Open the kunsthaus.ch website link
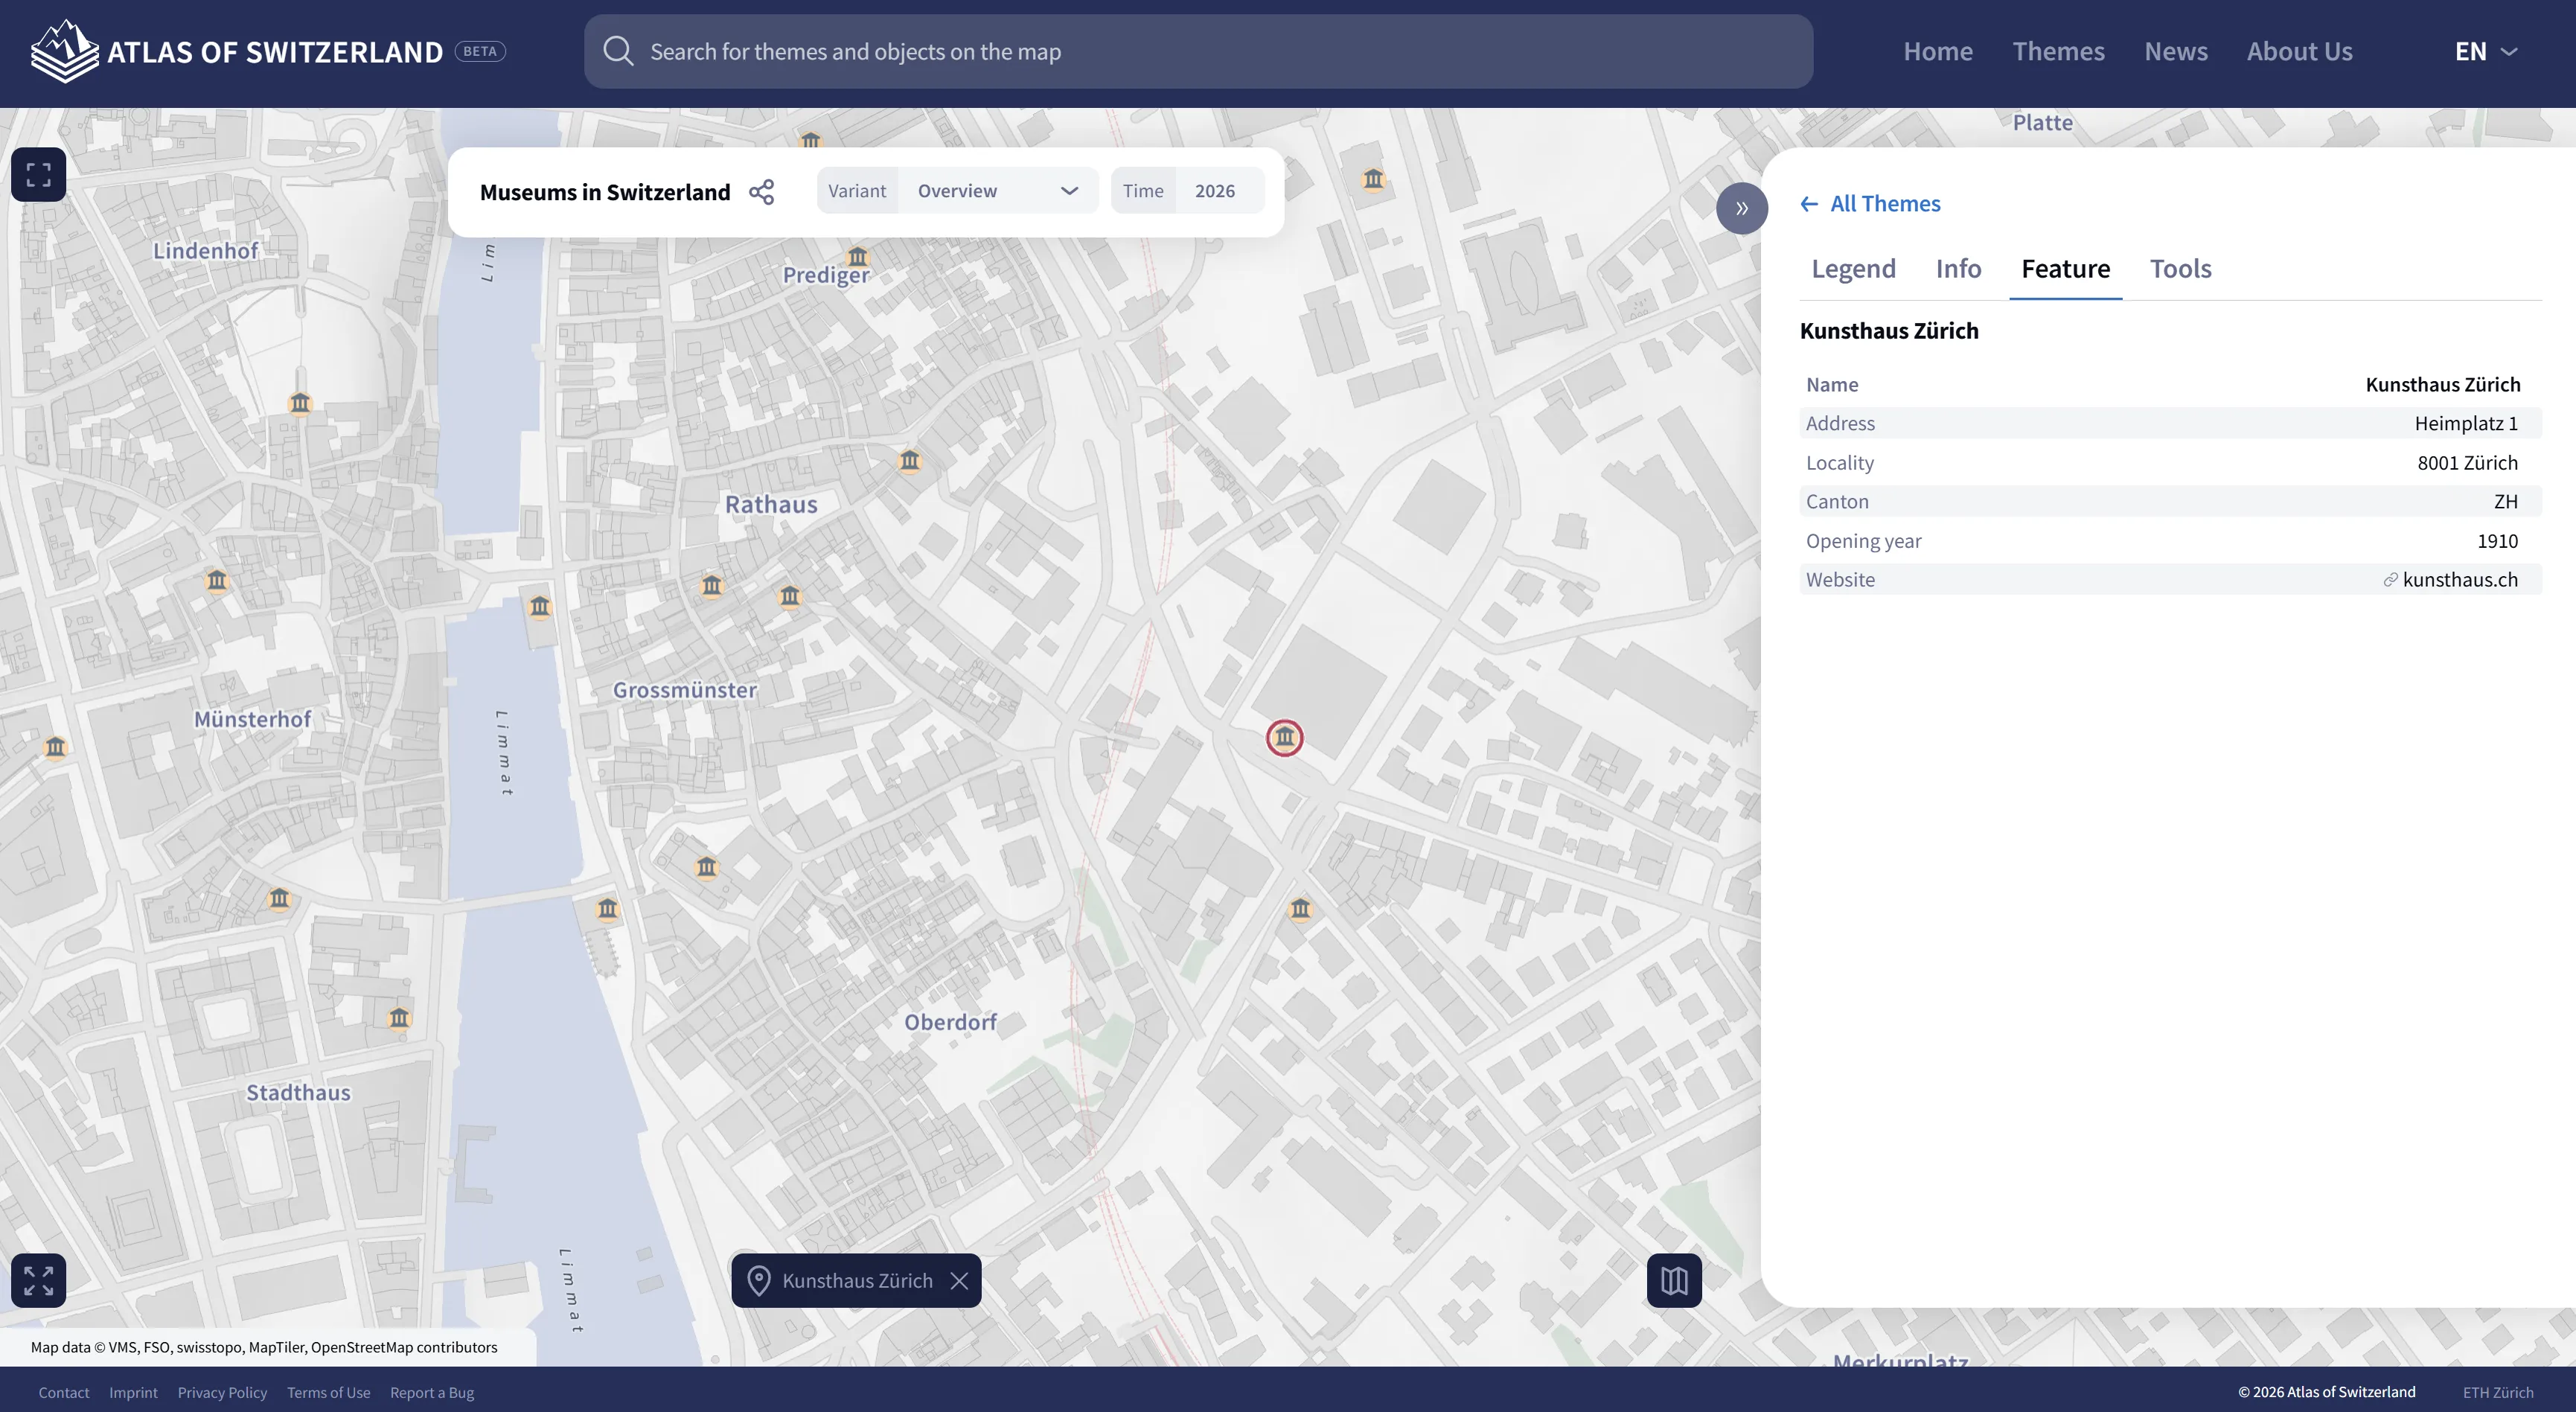 (x=2460, y=580)
